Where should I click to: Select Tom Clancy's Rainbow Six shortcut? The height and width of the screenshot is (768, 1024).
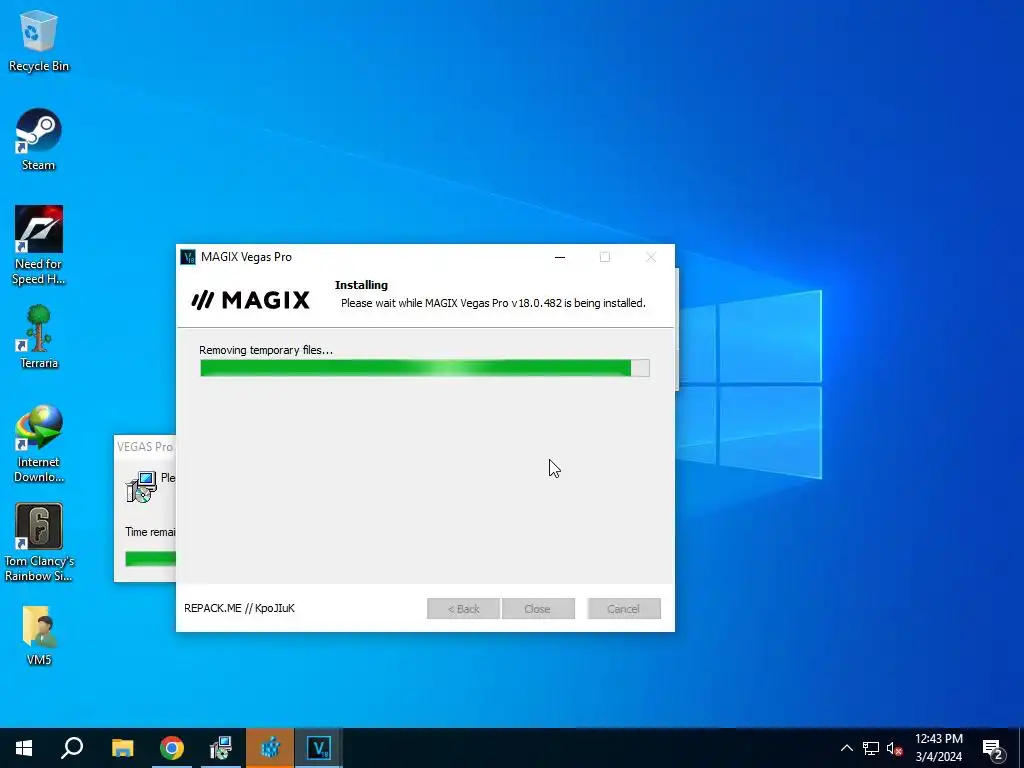(x=39, y=542)
